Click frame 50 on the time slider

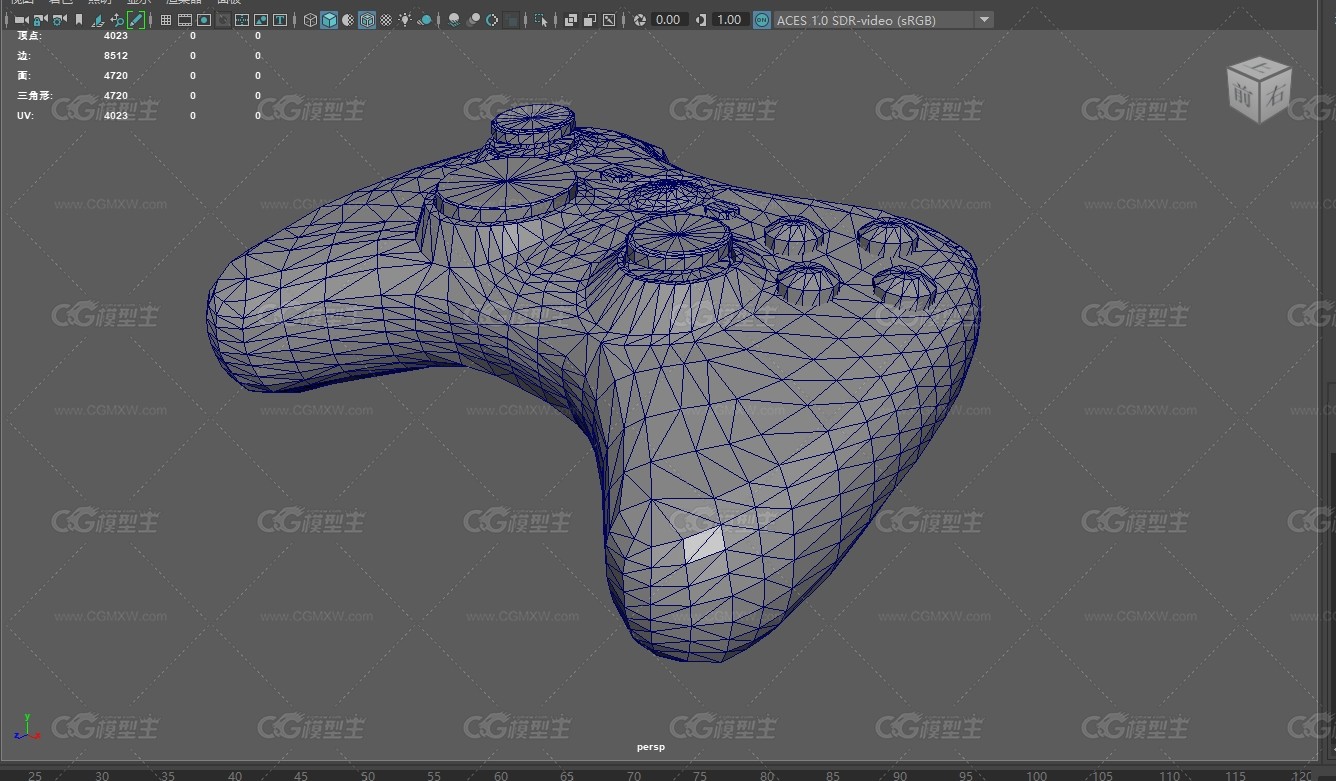368,775
